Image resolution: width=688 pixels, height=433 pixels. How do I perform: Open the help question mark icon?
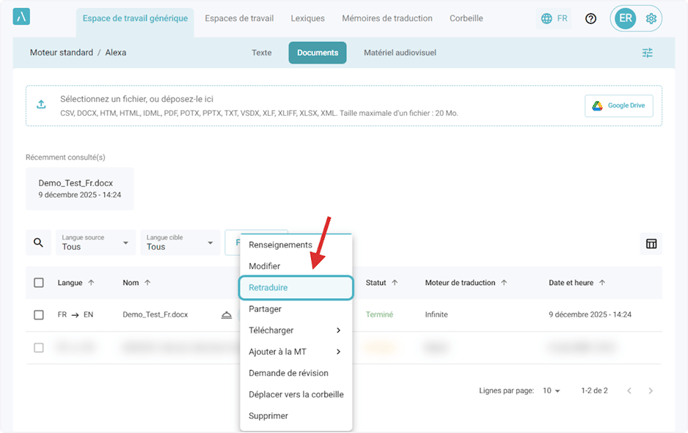[591, 19]
